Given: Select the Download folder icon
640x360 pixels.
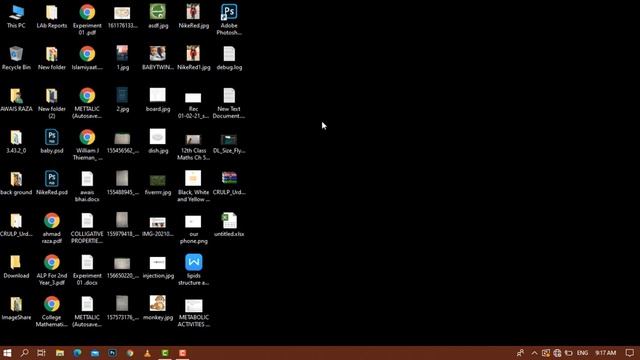Looking at the screenshot, I should click(x=16, y=266).
